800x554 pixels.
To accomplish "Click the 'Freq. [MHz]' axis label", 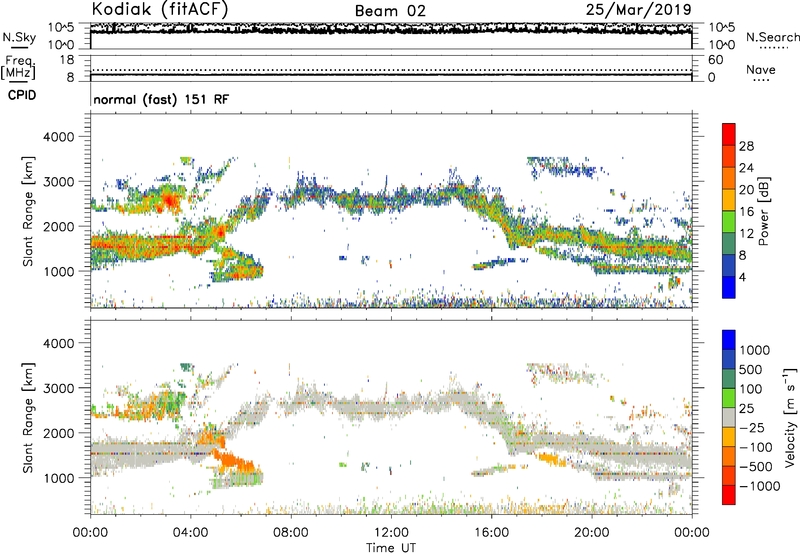I will (18, 68).
